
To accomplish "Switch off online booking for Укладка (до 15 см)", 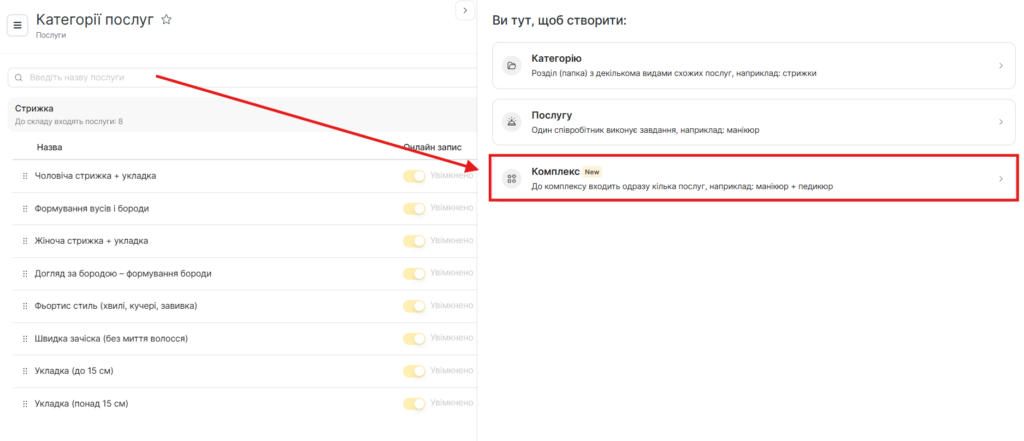I will tap(414, 371).
